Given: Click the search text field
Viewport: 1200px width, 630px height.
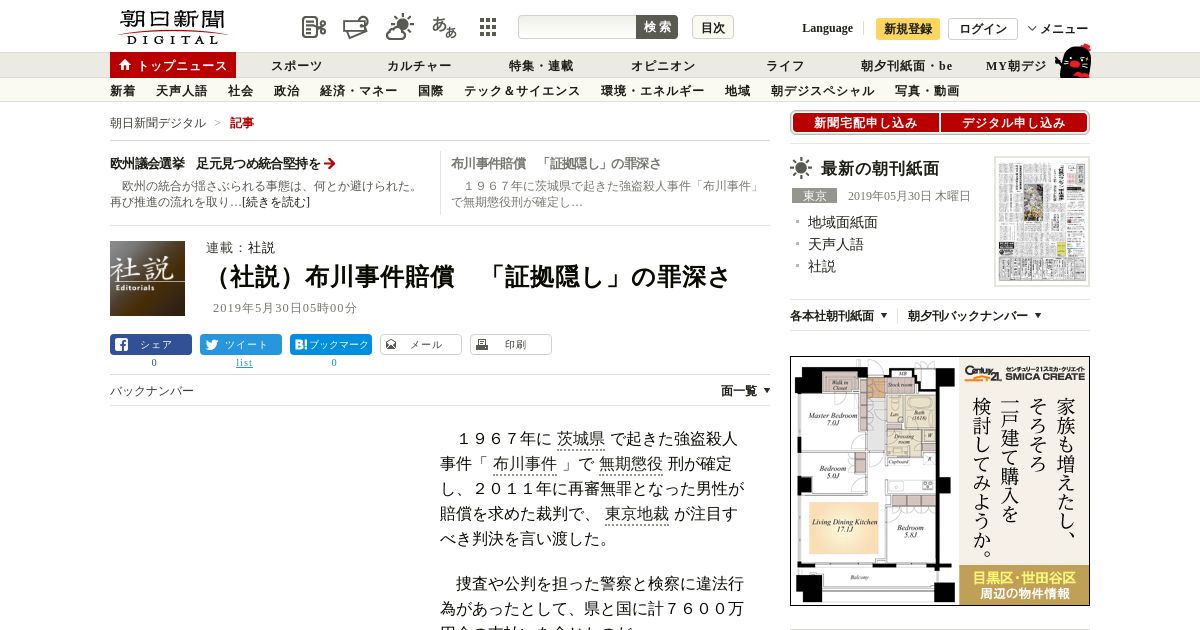Looking at the screenshot, I should [x=577, y=27].
